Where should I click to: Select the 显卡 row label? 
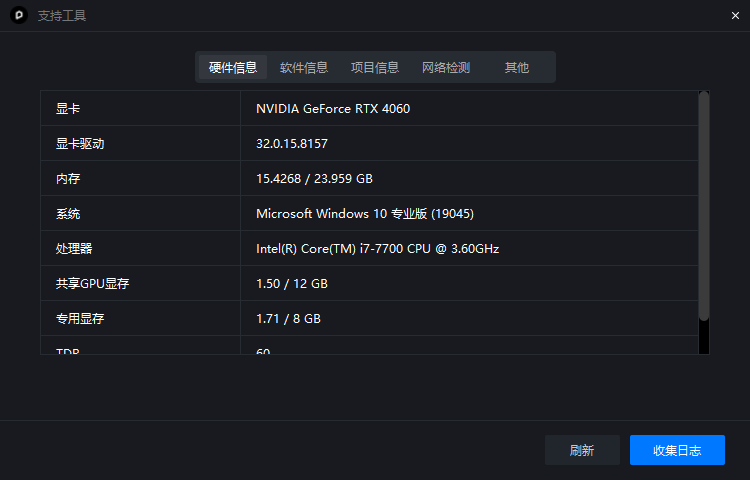[68, 109]
